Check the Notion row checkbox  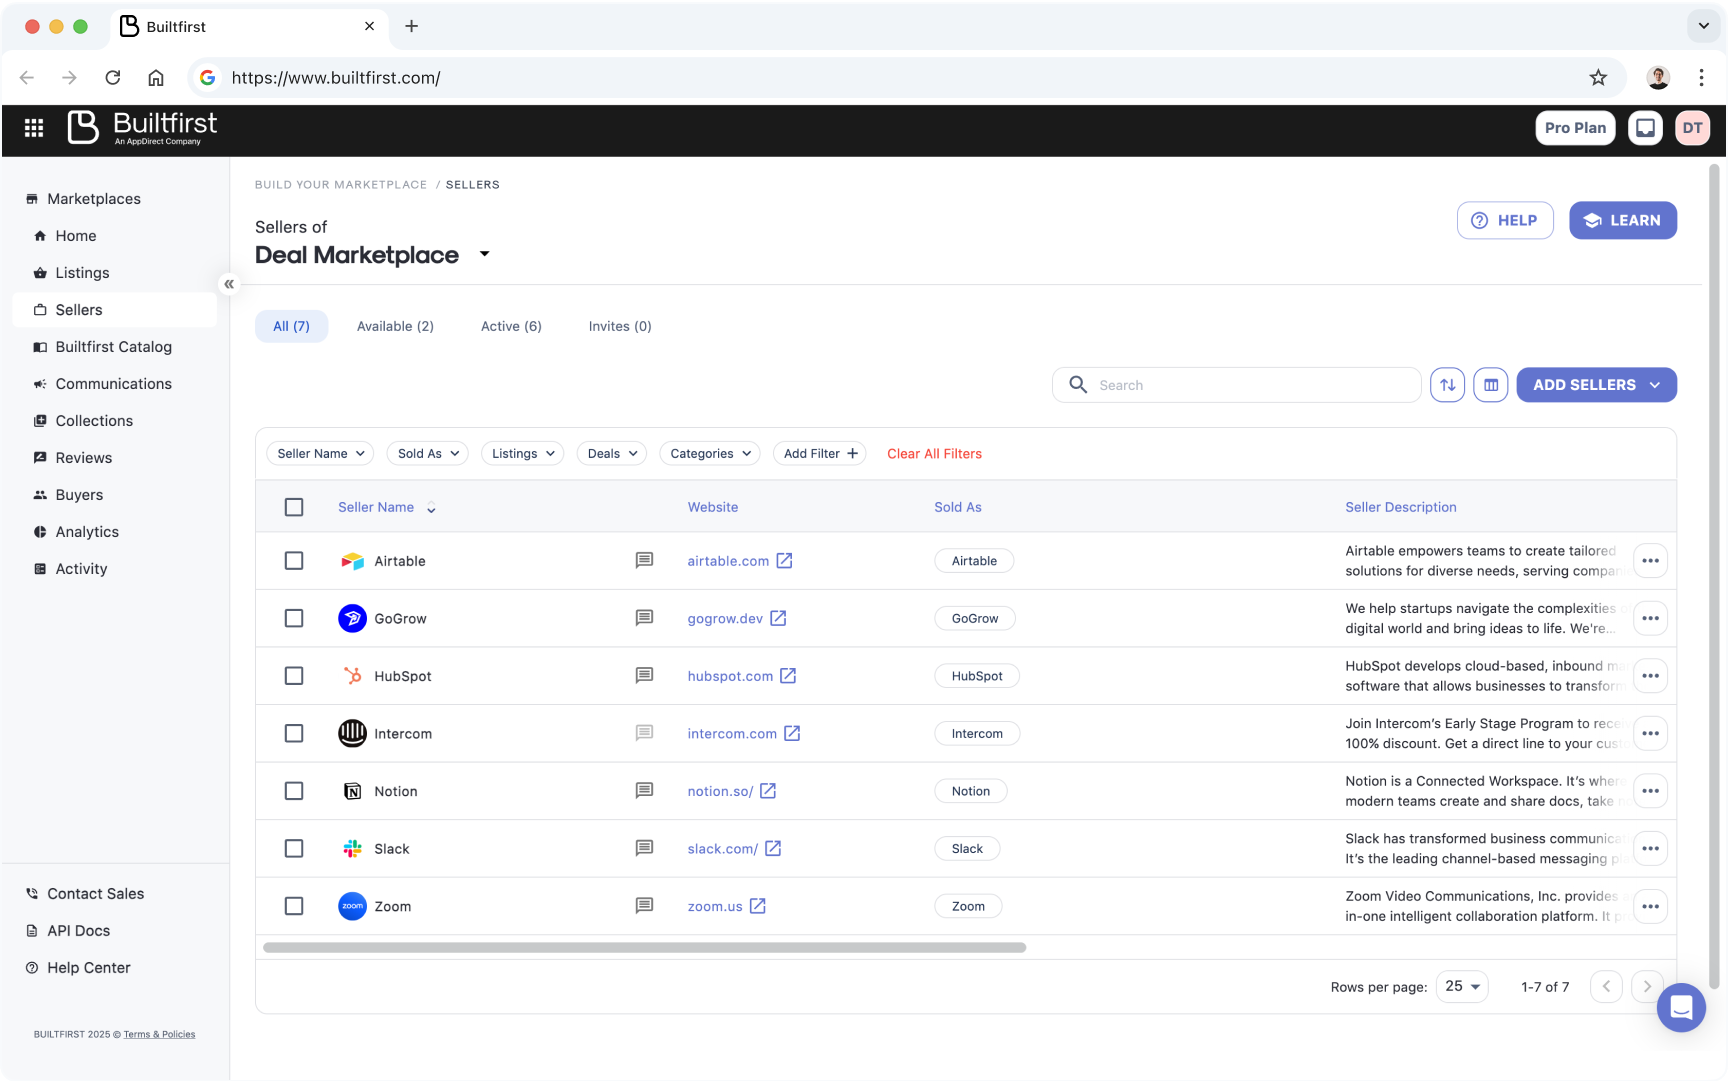pos(294,791)
